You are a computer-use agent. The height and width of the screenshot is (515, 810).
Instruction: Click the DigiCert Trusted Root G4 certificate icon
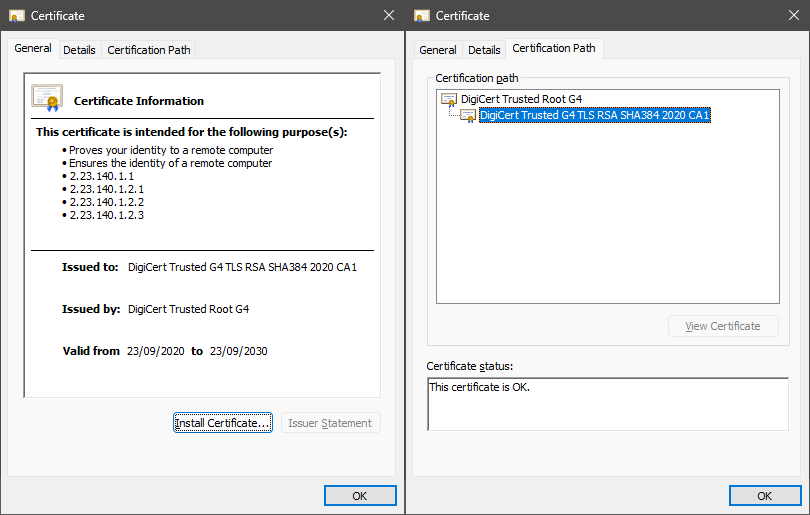click(x=449, y=99)
